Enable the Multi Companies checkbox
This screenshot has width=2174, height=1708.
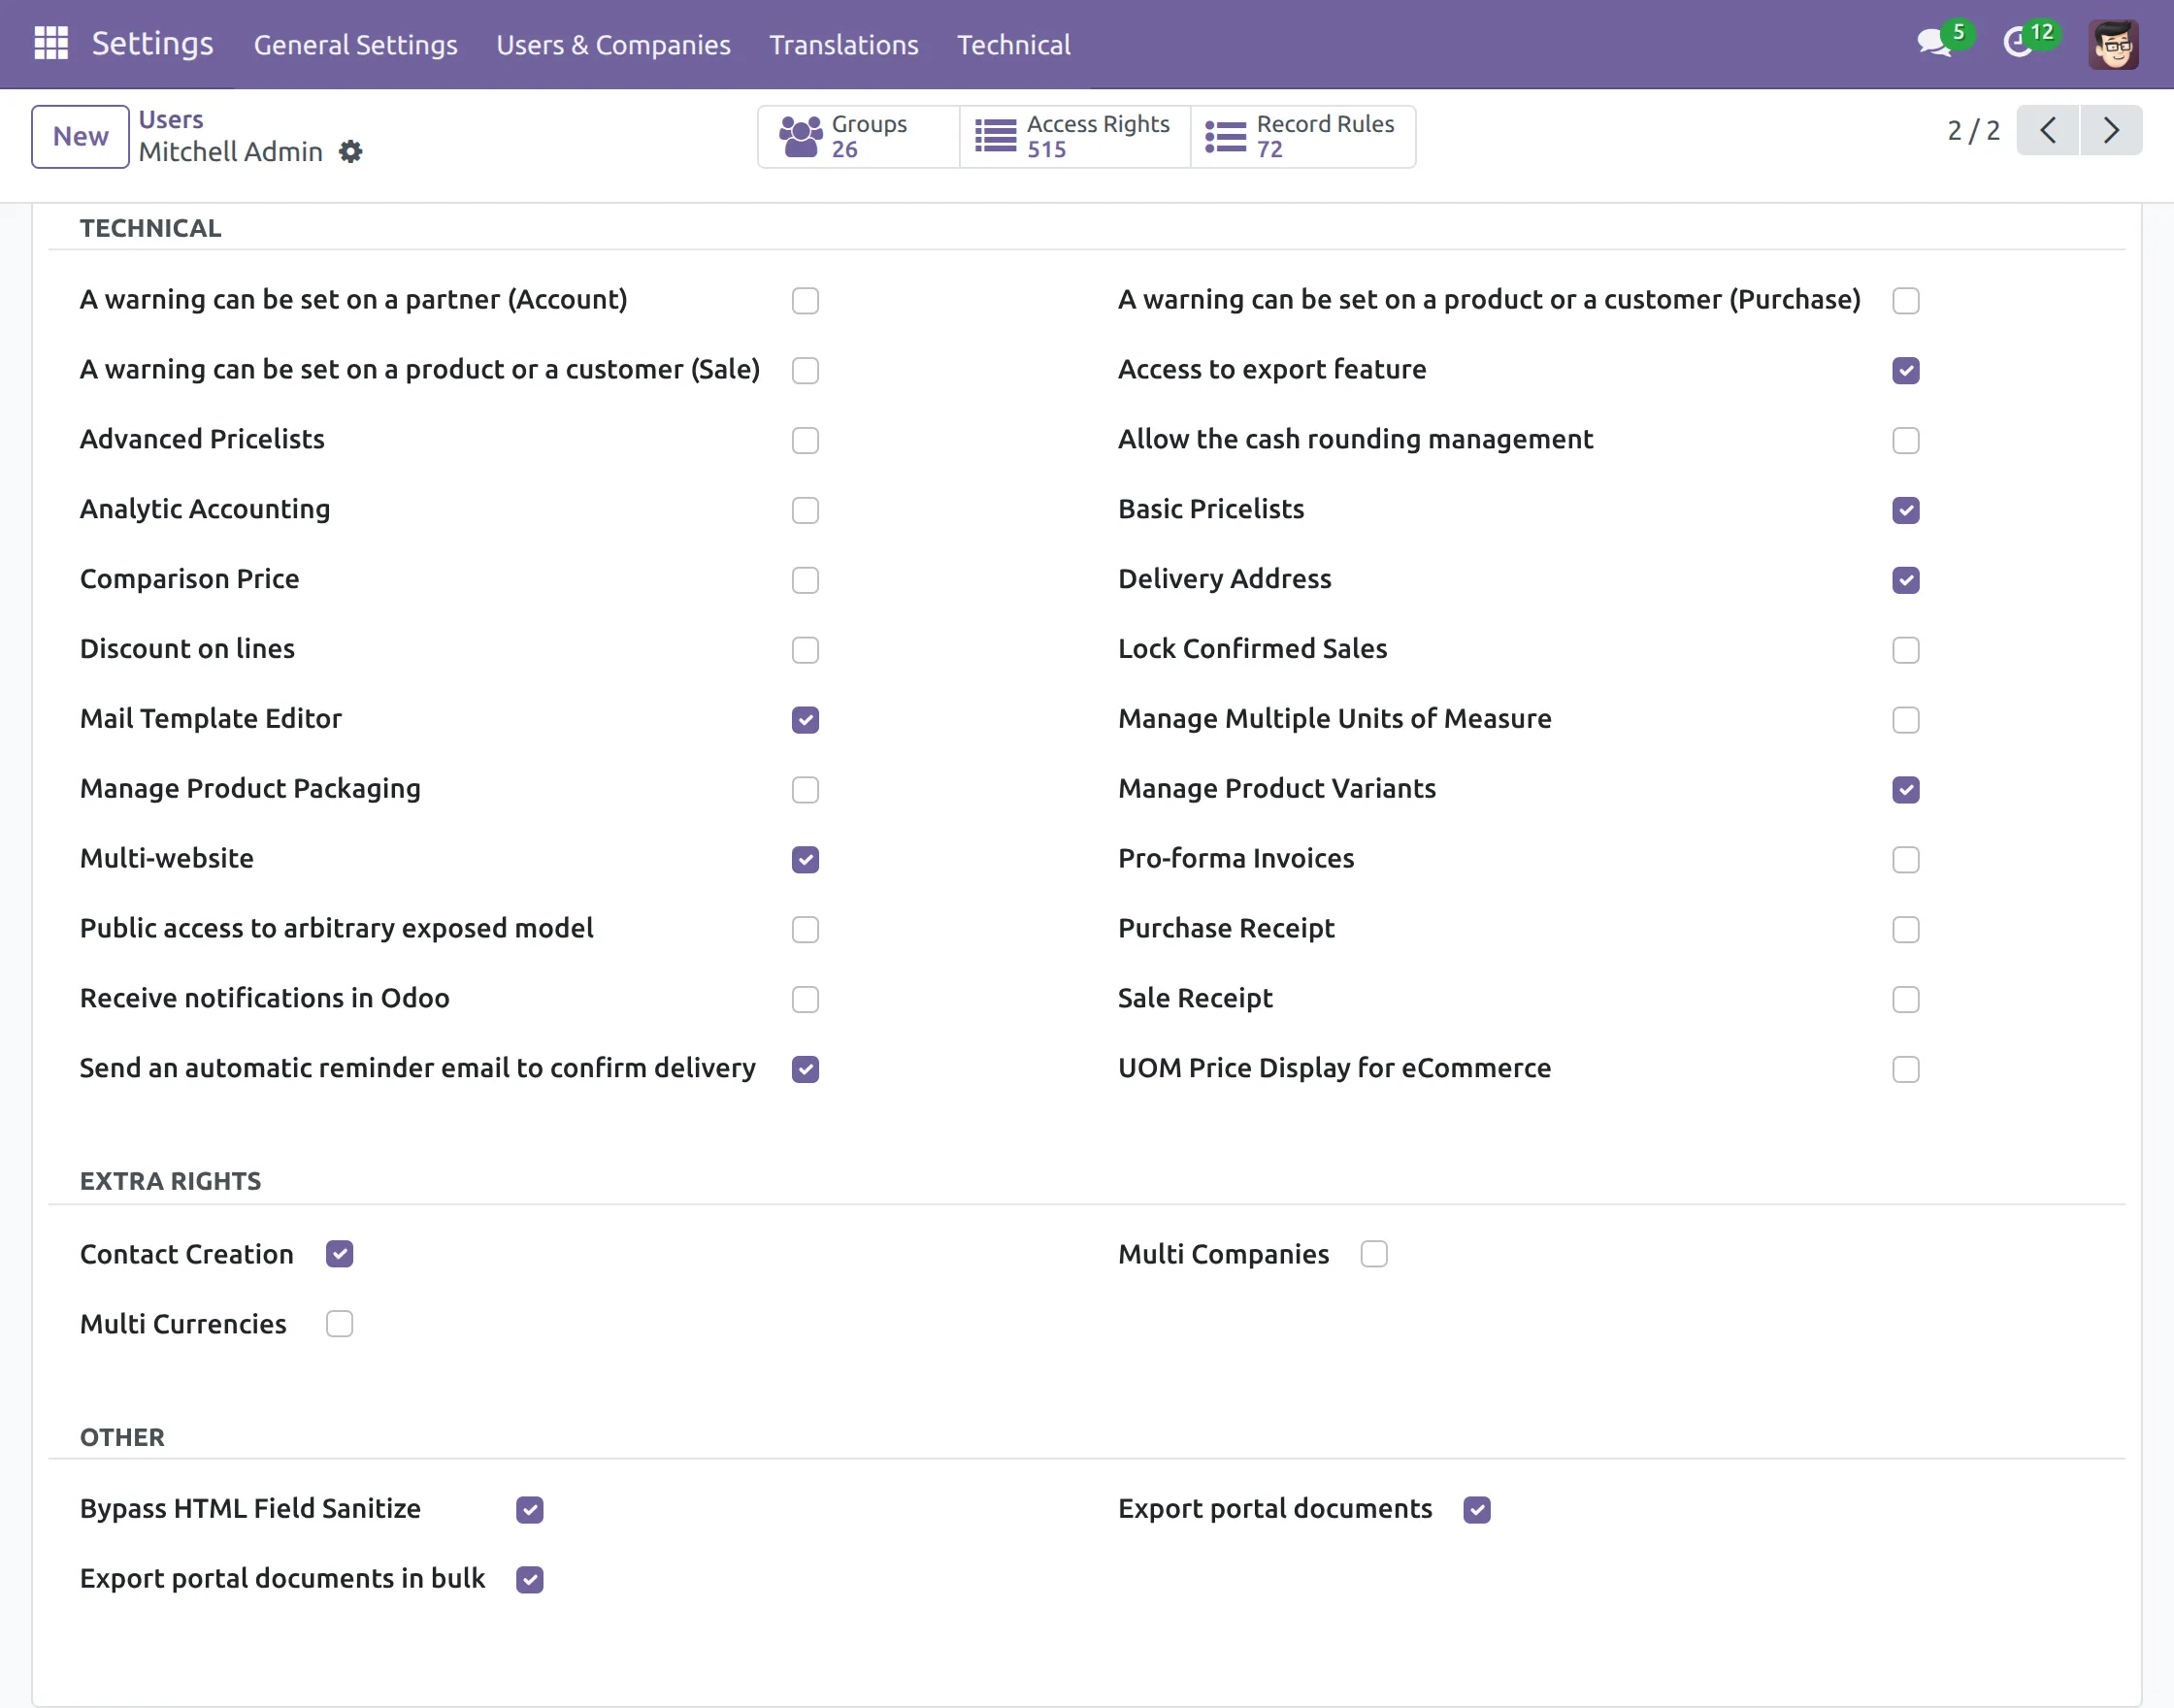click(x=1374, y=1254)
